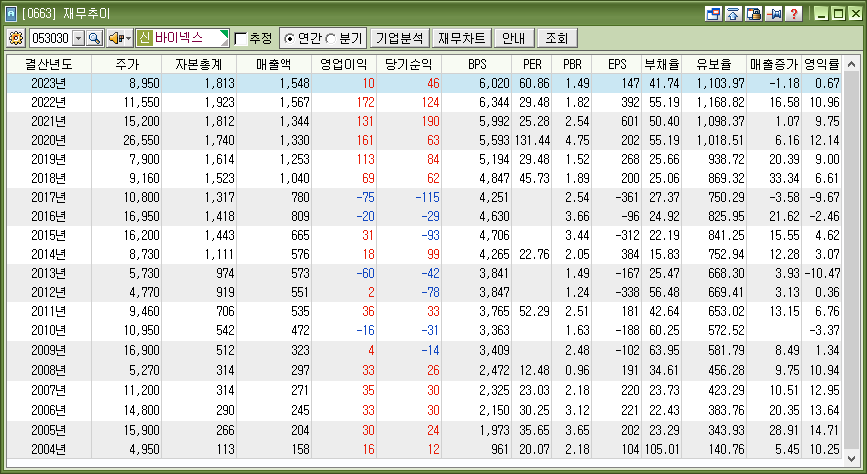Click the 당기순익 column header
The height and width of the screenshot is (474, 867).
(x=409, y=64)
